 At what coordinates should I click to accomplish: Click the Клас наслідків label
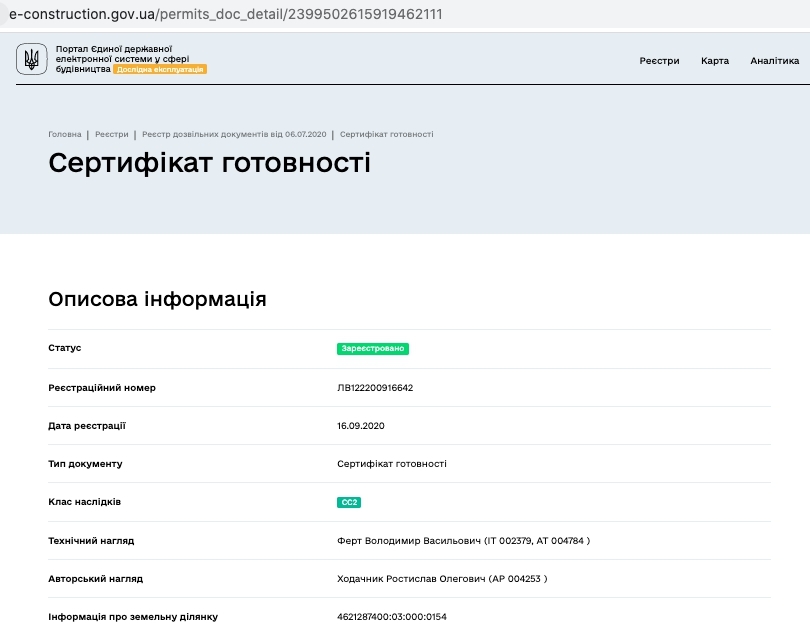[x=84, y=502]
